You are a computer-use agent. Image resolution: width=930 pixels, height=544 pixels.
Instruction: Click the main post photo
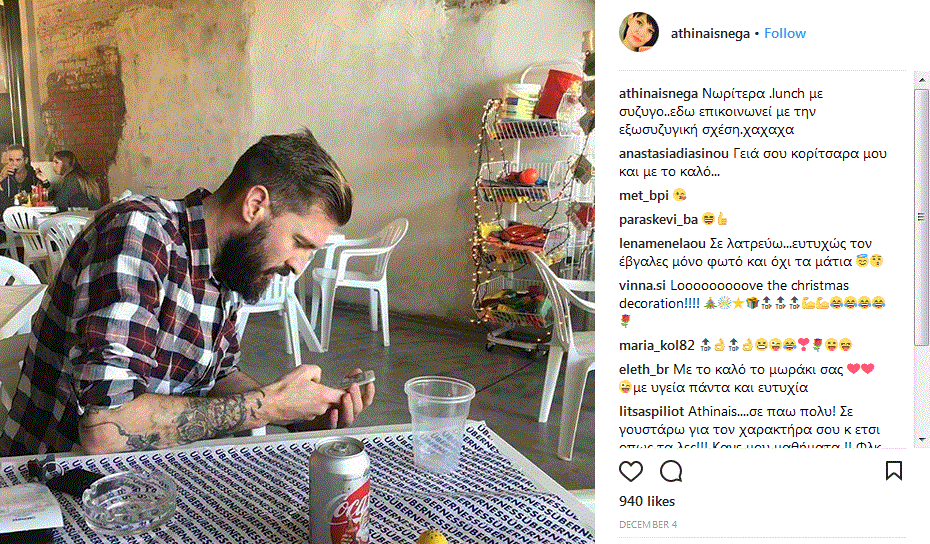297,272
